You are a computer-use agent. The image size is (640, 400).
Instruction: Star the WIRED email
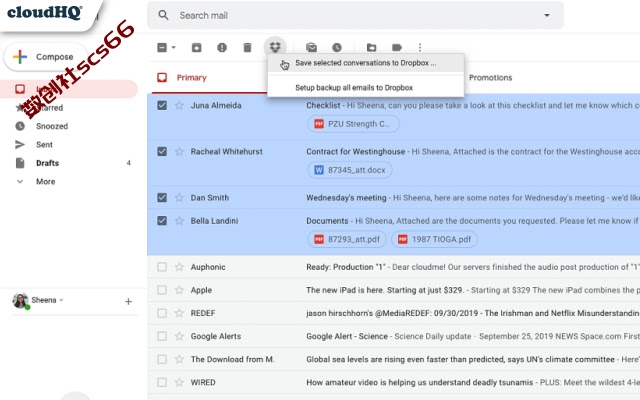click(179, 382)
